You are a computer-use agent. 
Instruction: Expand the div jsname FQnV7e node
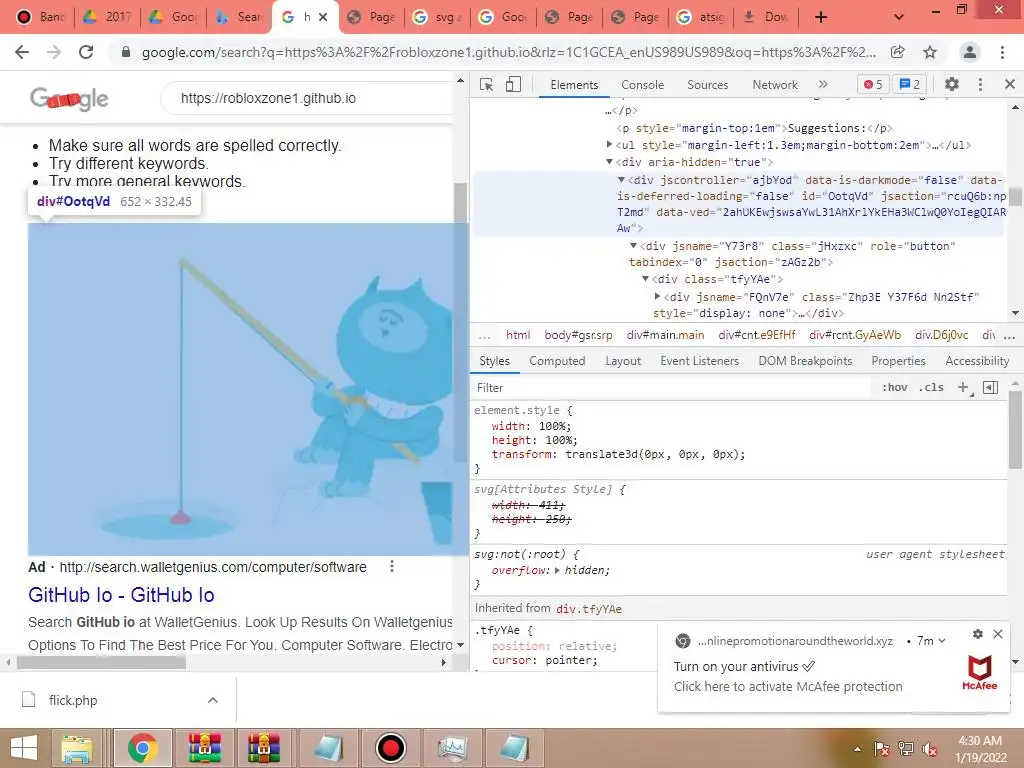click(658, 296)
